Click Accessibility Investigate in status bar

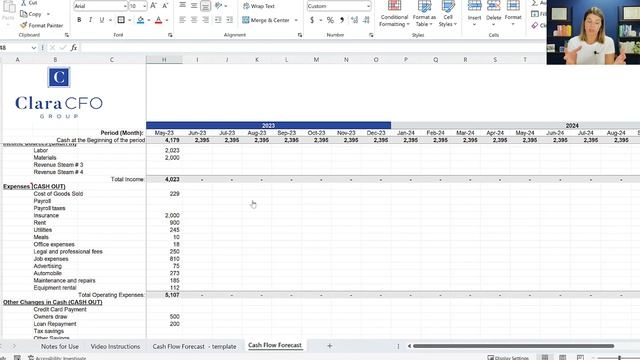click(57, 358)
